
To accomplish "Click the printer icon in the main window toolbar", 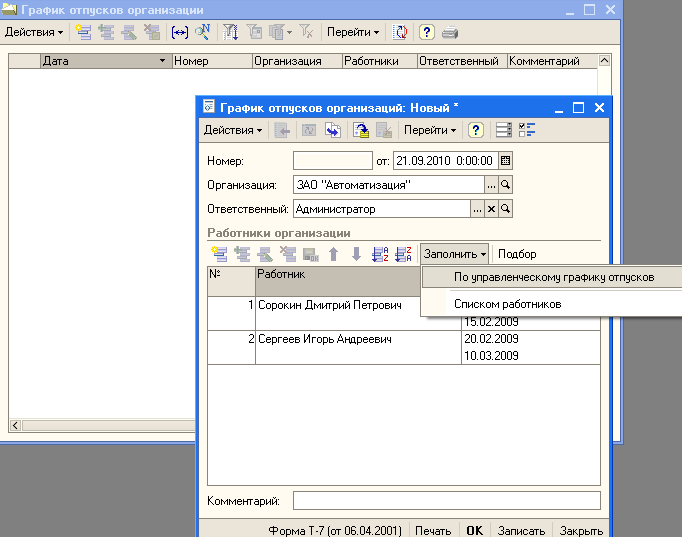I will pyautogui.click(x=450, y=33).
